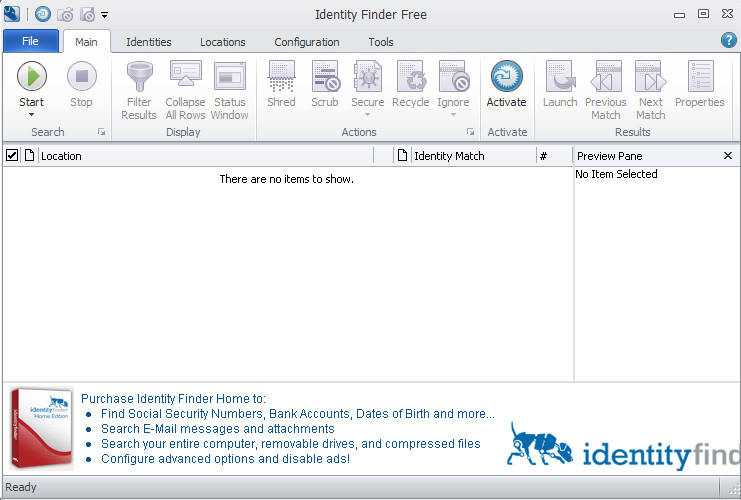Viewport: 741px width, 500px height.
Task: Click the application icon in title bar
Action: 11,13
